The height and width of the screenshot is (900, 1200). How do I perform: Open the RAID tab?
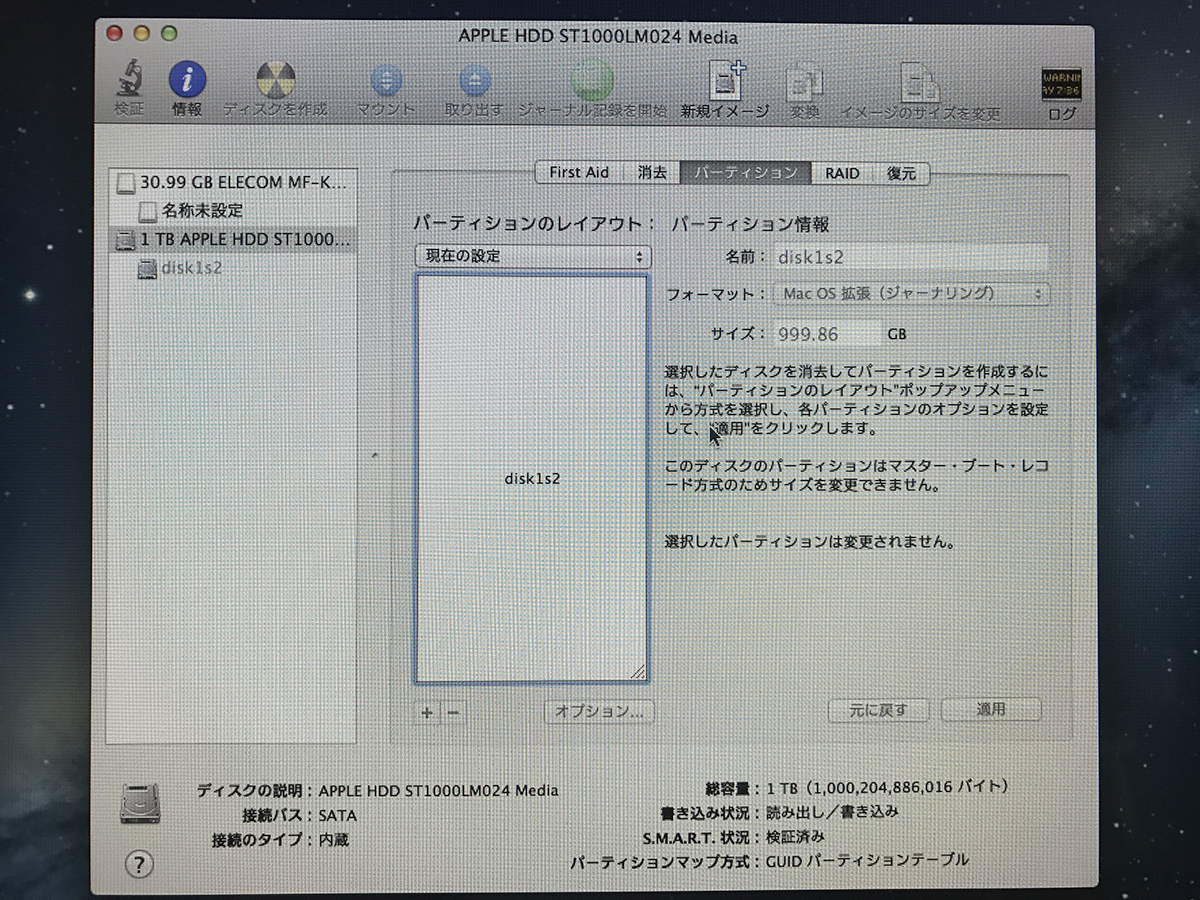coord(842,173)
